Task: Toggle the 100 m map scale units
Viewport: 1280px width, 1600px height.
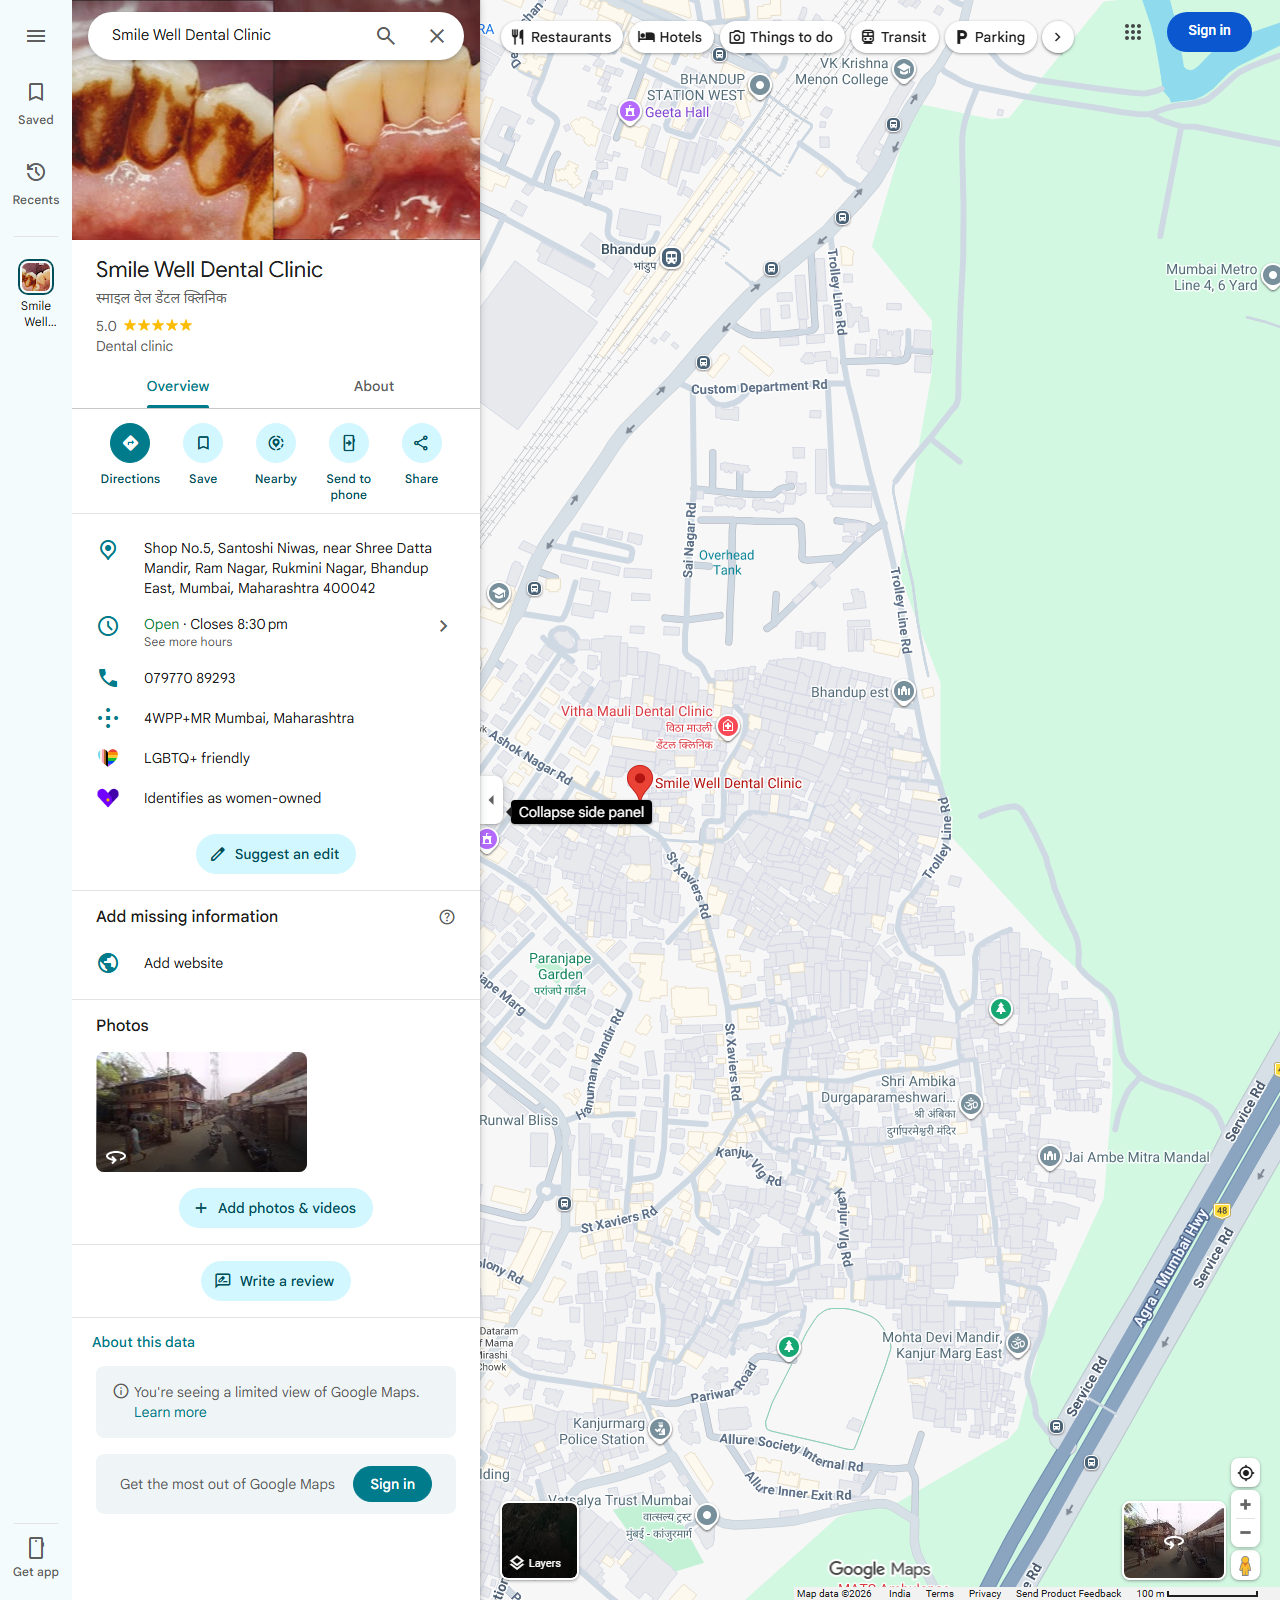Action: click(x=1197, y=1593)
